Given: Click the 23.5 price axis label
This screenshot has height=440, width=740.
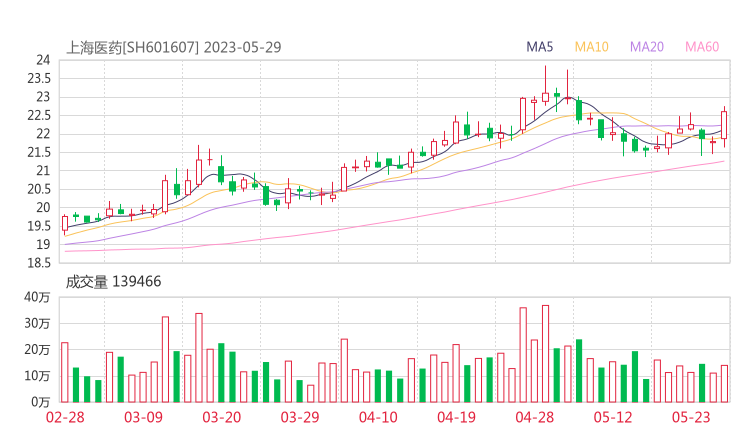Looking at the screenshot, I should [39, 78].
